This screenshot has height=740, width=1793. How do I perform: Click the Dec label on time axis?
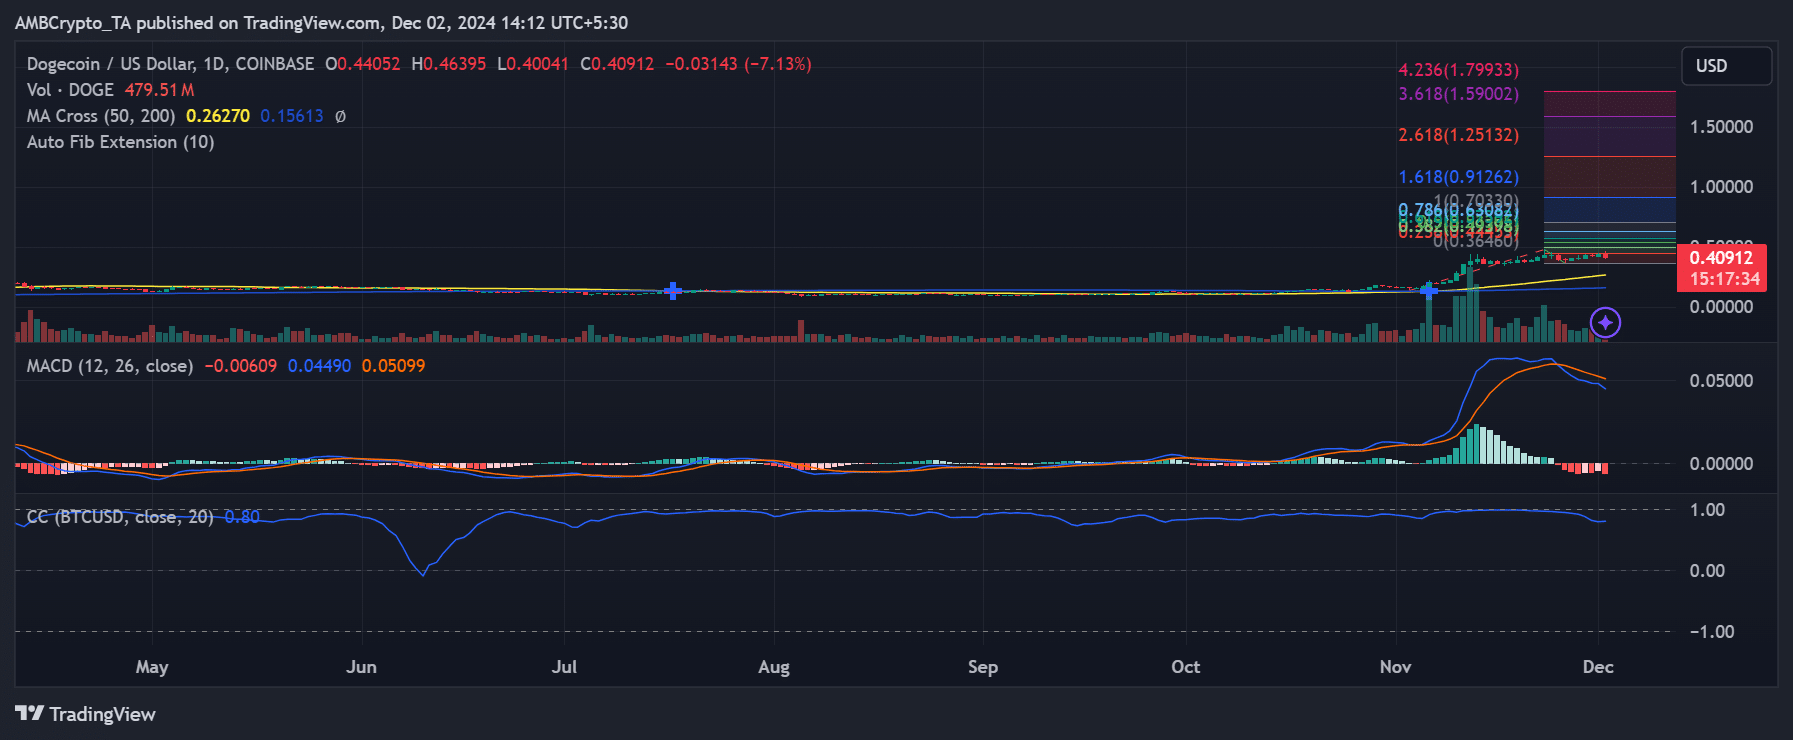[x=1598, y=667]
